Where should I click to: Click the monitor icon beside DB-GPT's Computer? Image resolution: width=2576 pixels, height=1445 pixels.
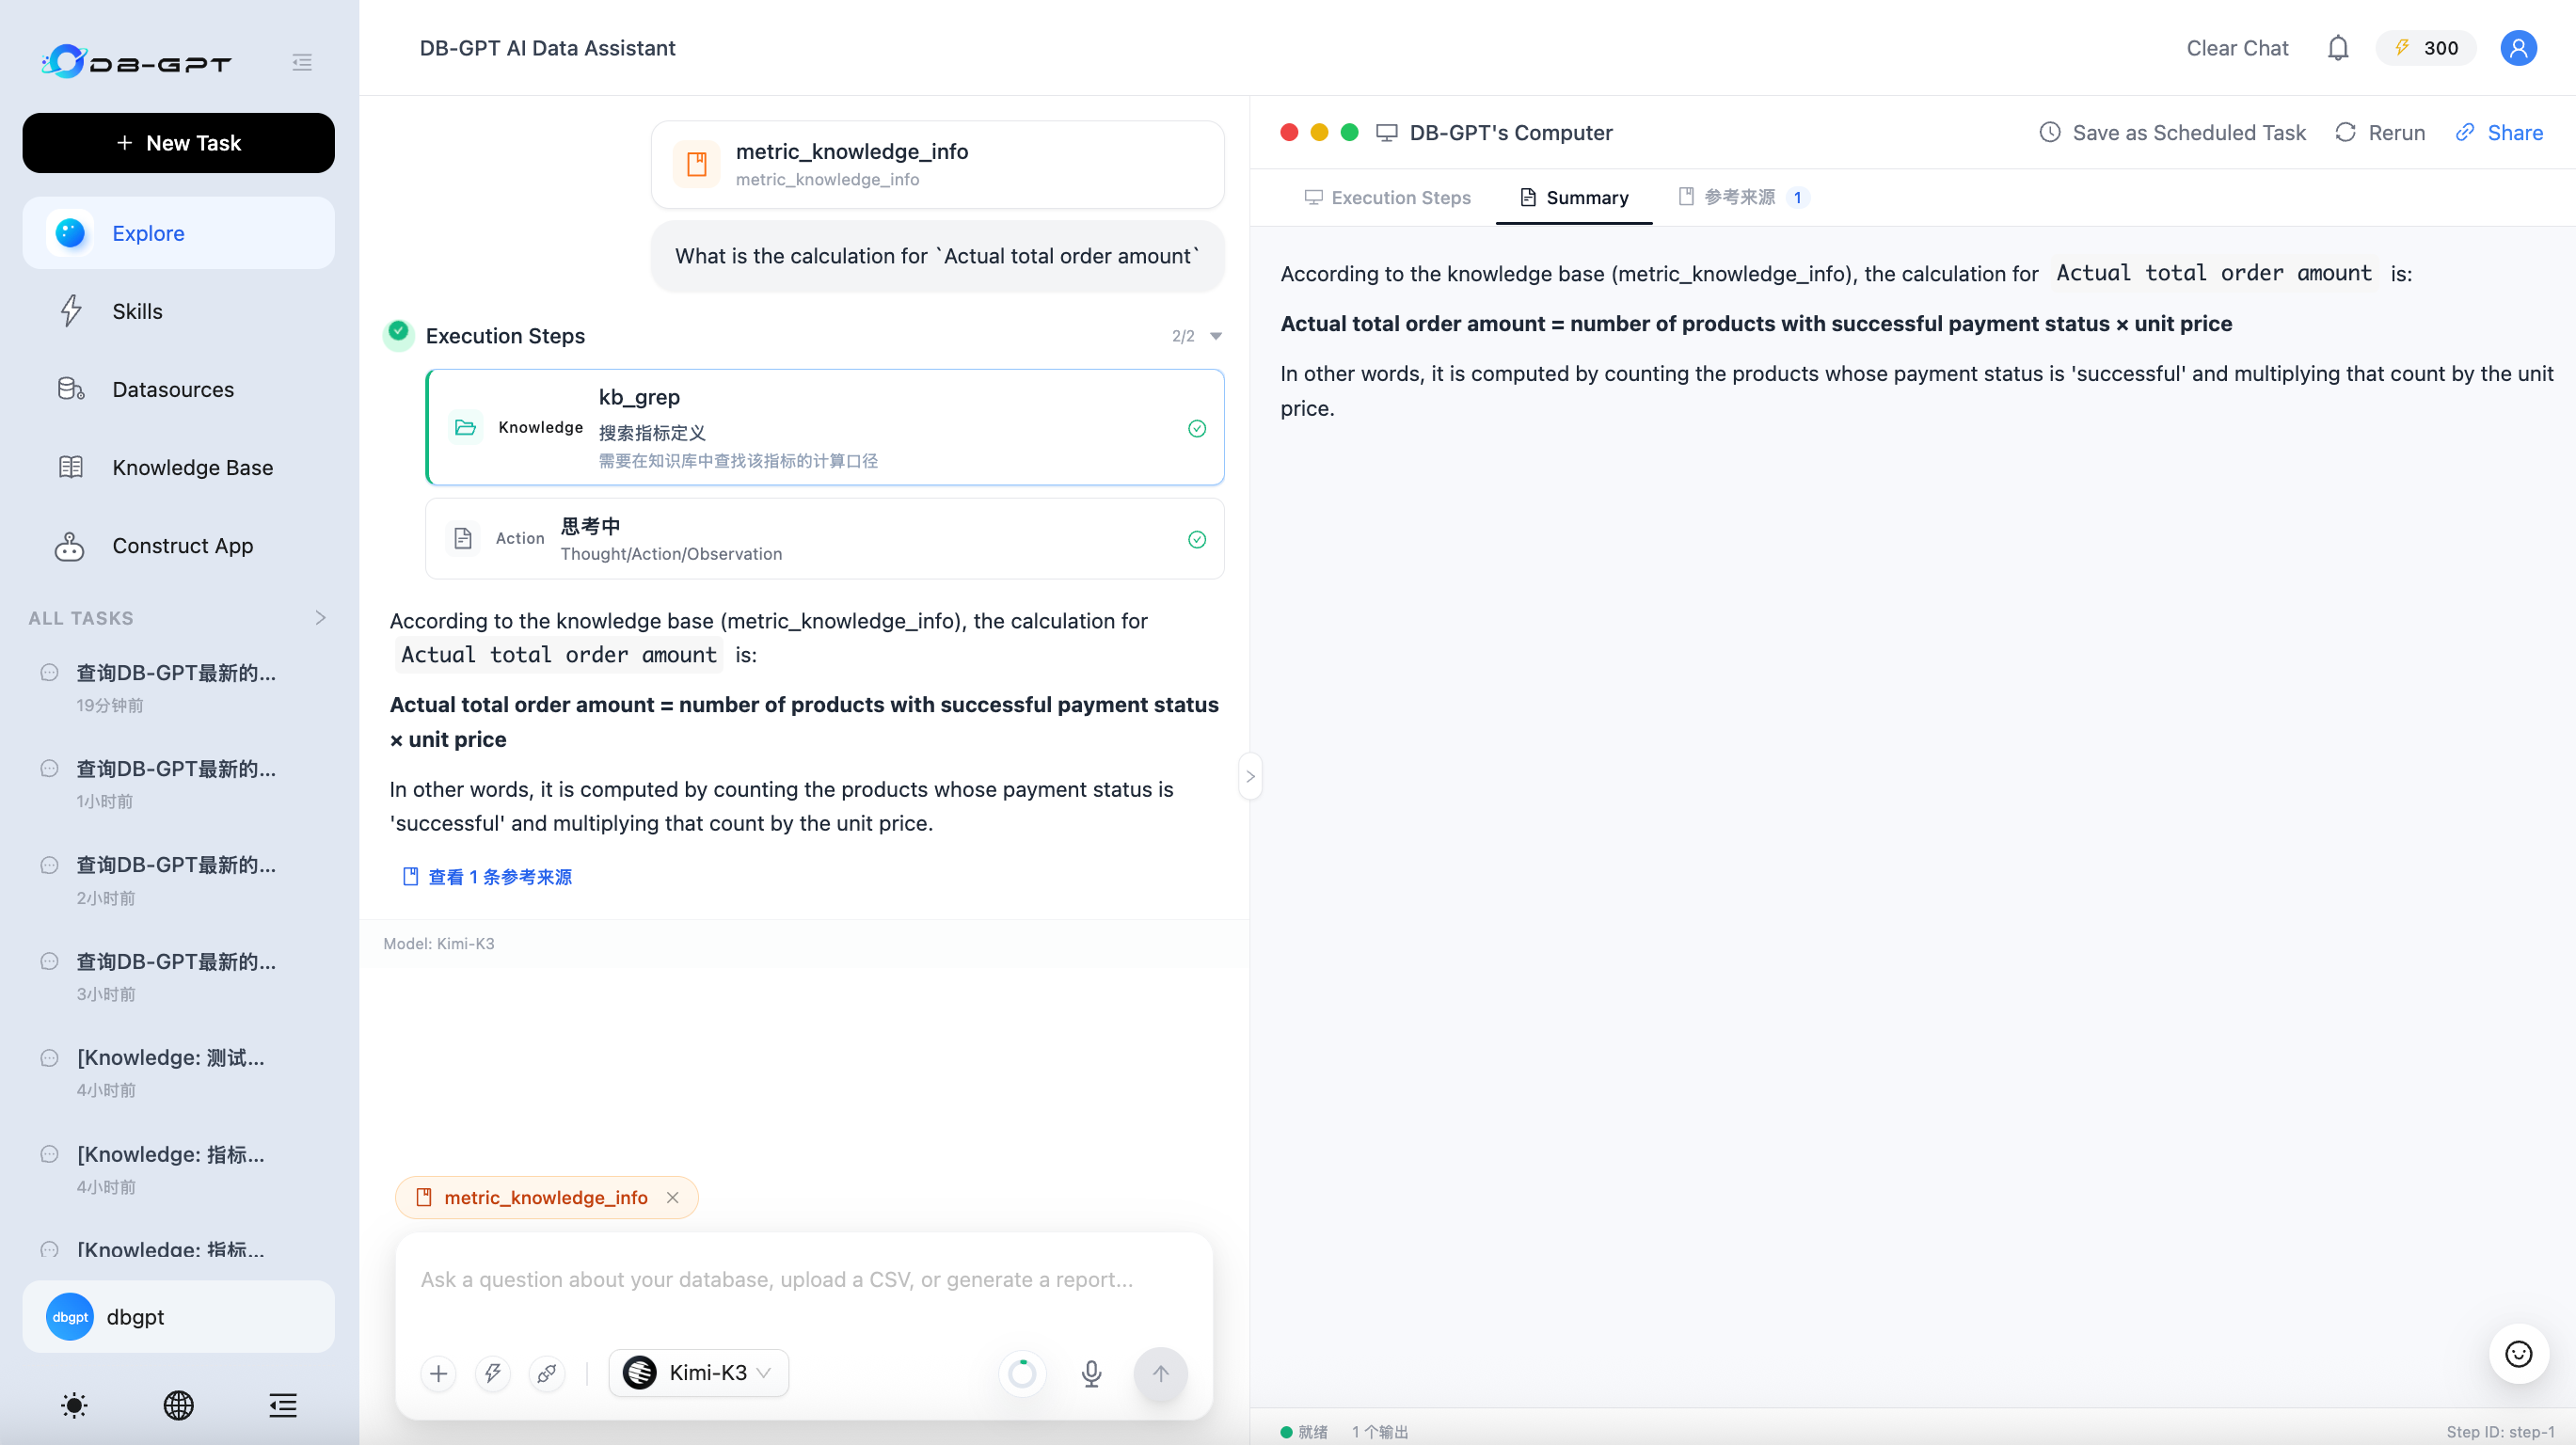click(1386, 132)
